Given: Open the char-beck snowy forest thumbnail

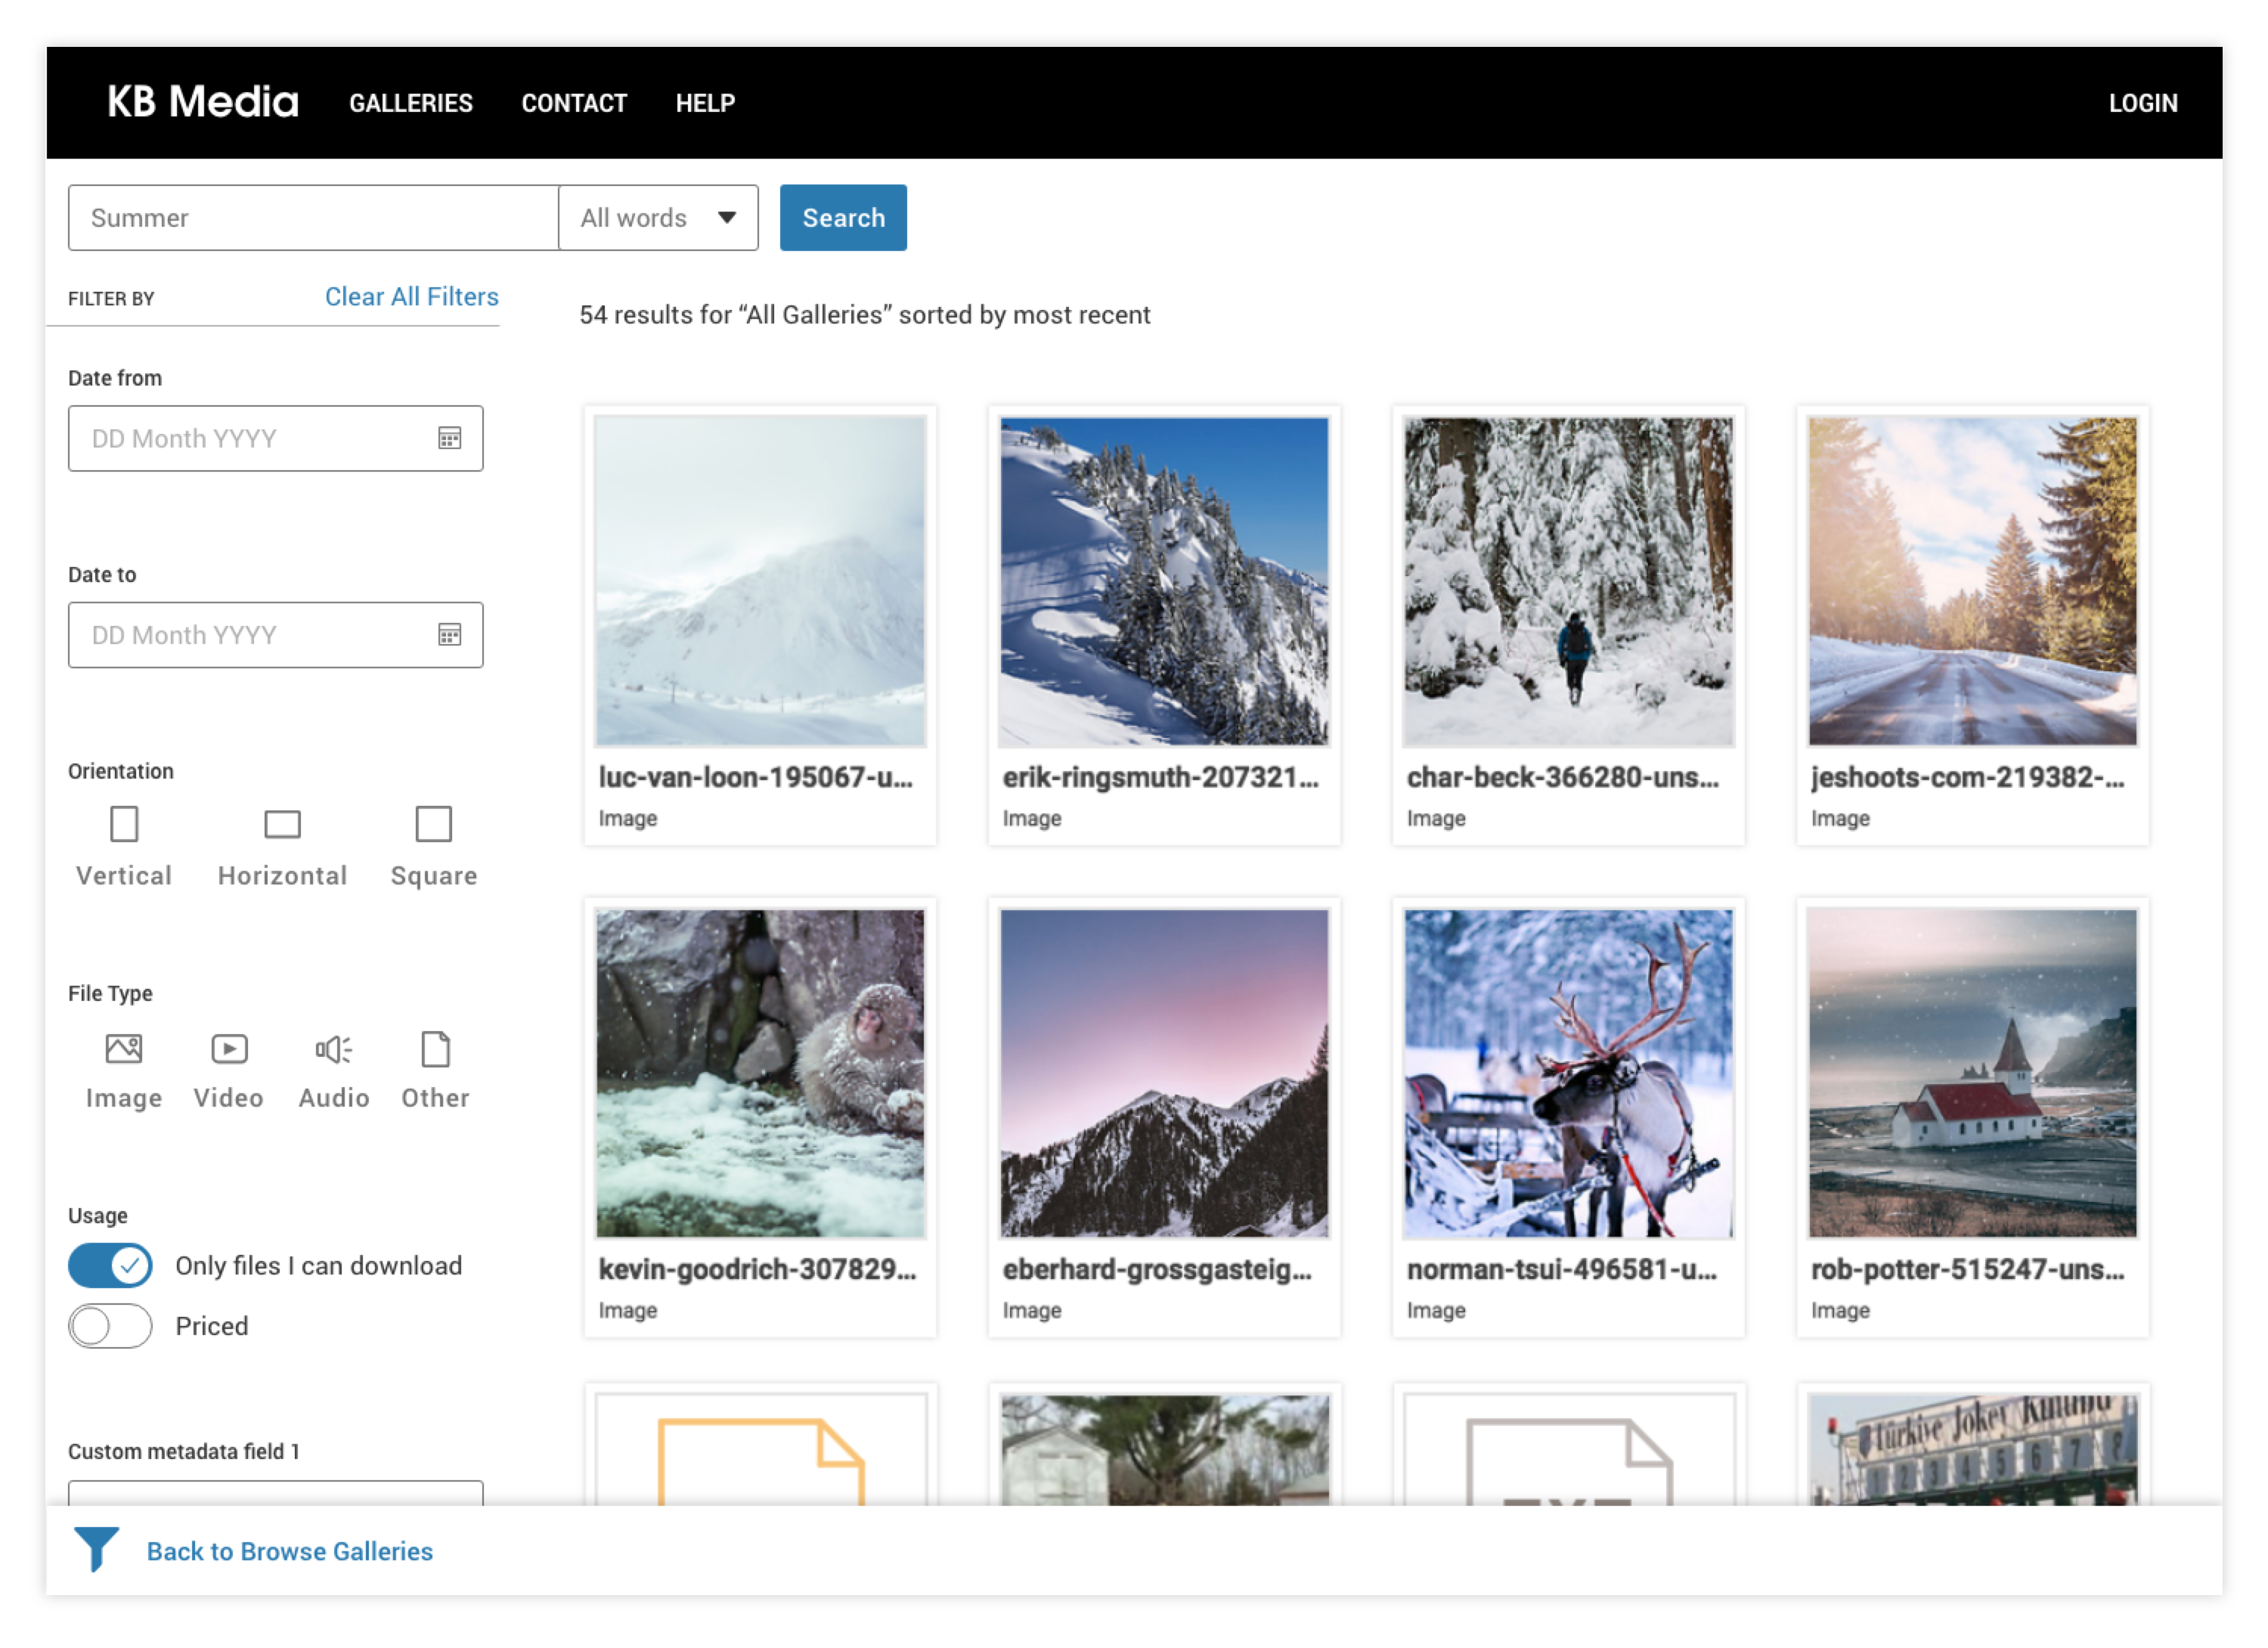Looking at the screenshot, I should coord(1568,582).
